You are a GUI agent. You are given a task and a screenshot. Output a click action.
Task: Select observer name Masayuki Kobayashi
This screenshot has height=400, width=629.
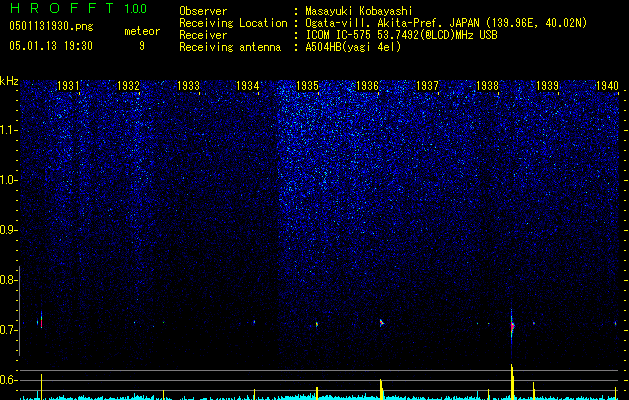[359, 11]
